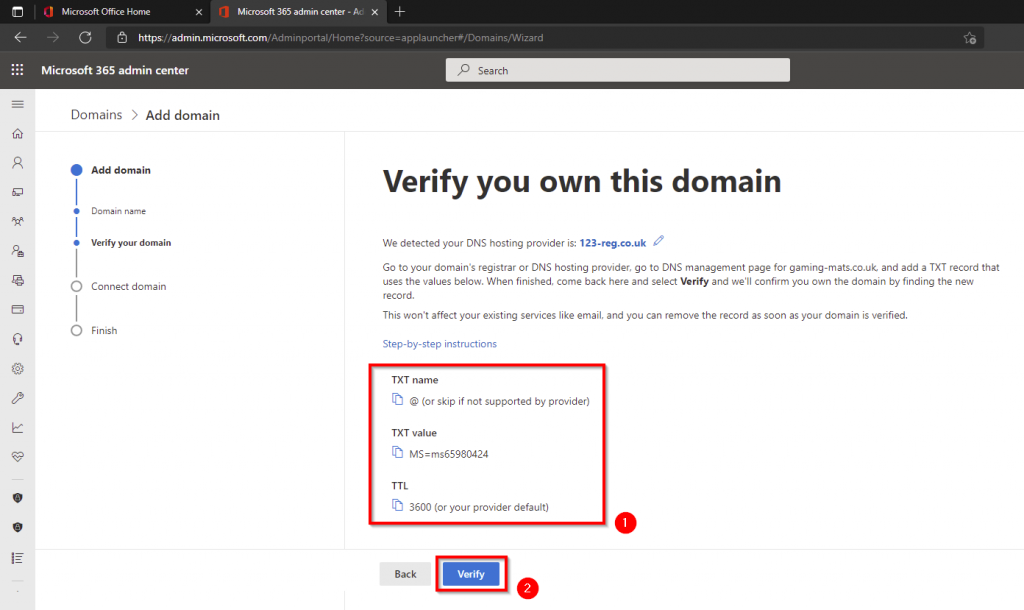Close the Microsoft Office Home tab
Image resolution: width=1024 pixels, height=610 pixels.
pos(199,12)
